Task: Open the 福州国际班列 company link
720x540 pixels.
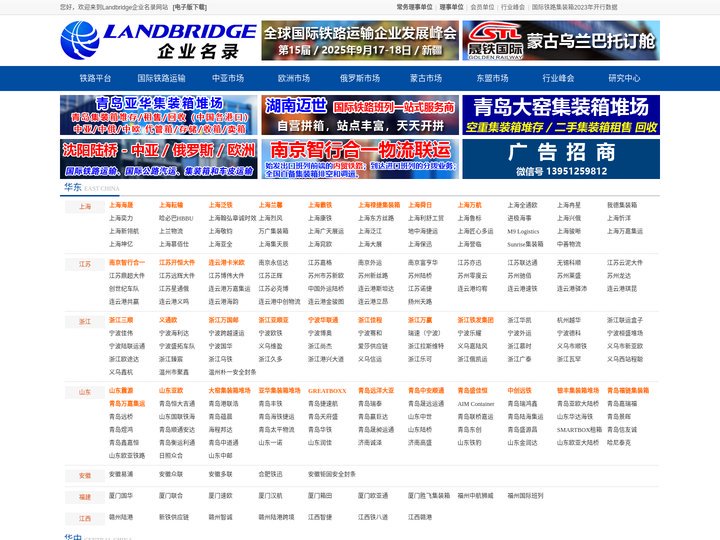Action: 525,496
